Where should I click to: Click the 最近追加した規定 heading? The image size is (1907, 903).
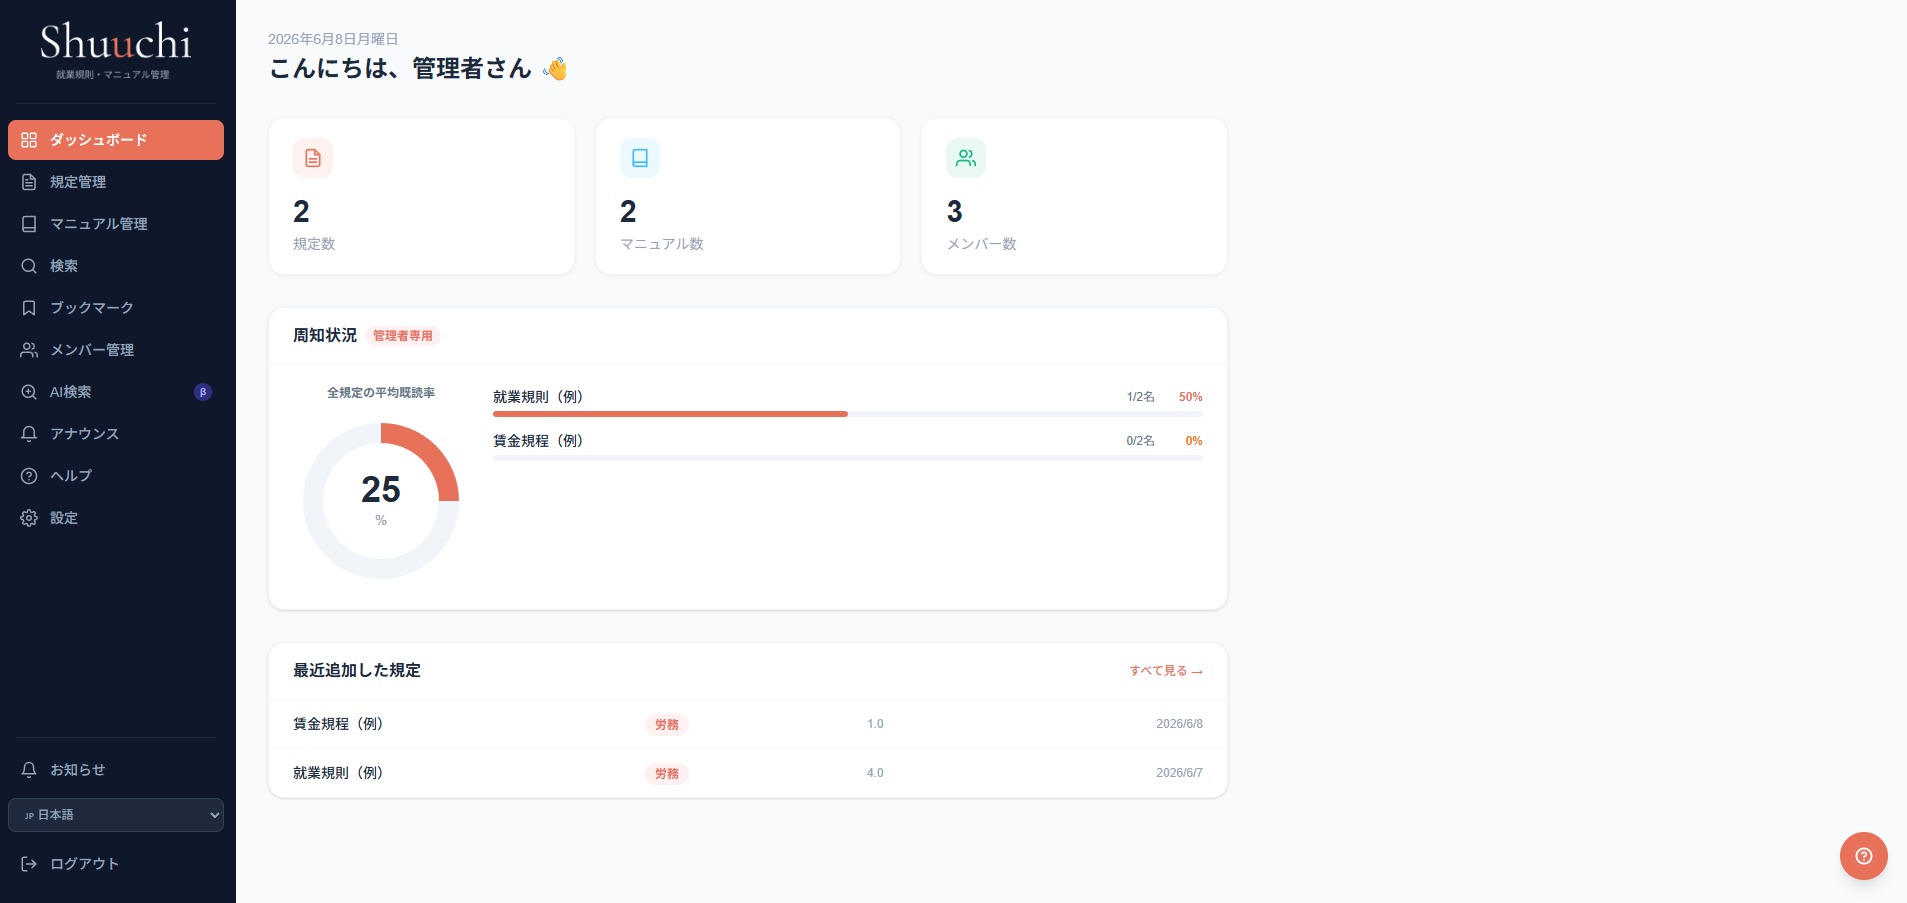357,670
